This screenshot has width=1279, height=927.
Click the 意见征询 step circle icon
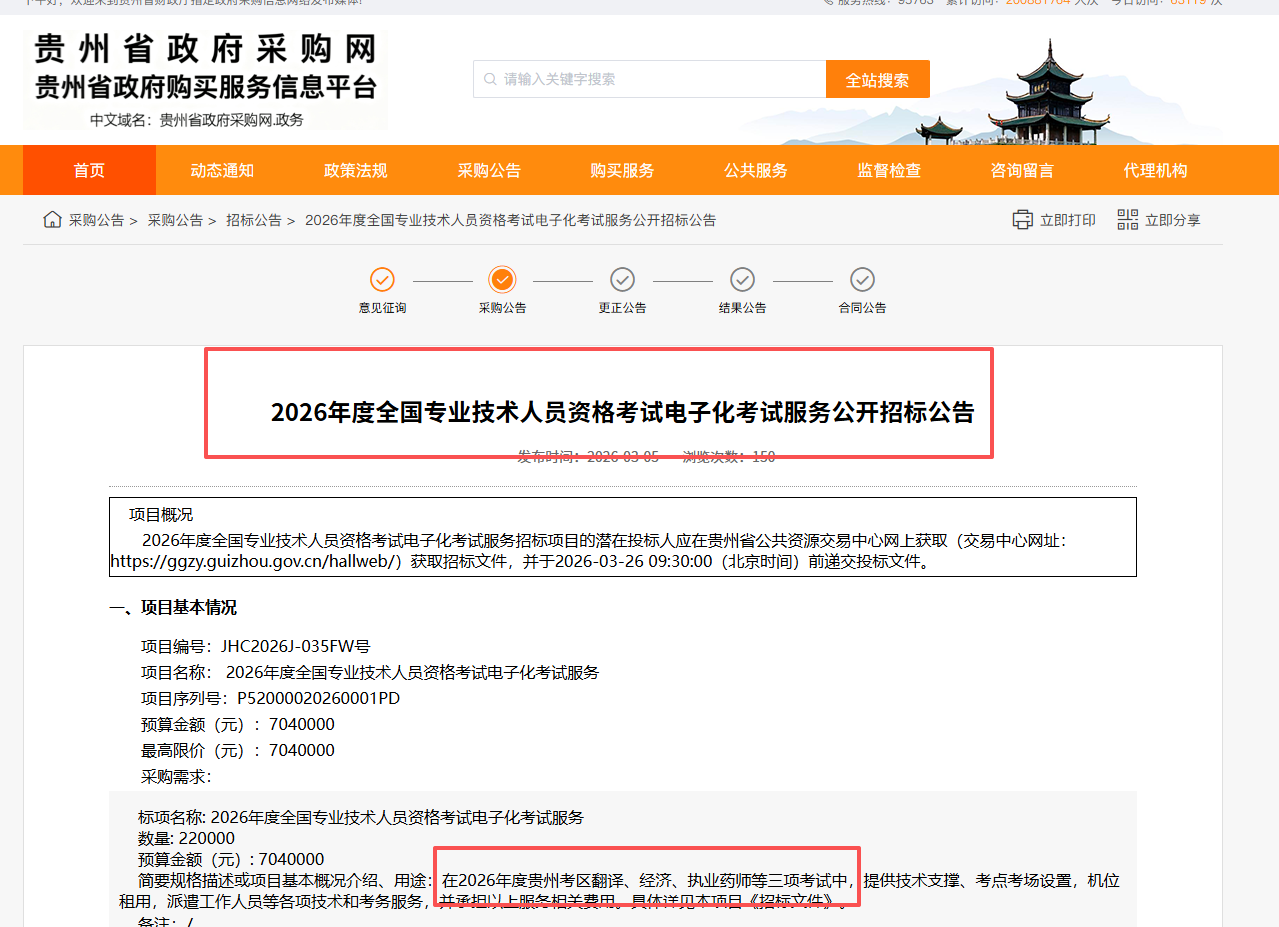pos(382,280)
